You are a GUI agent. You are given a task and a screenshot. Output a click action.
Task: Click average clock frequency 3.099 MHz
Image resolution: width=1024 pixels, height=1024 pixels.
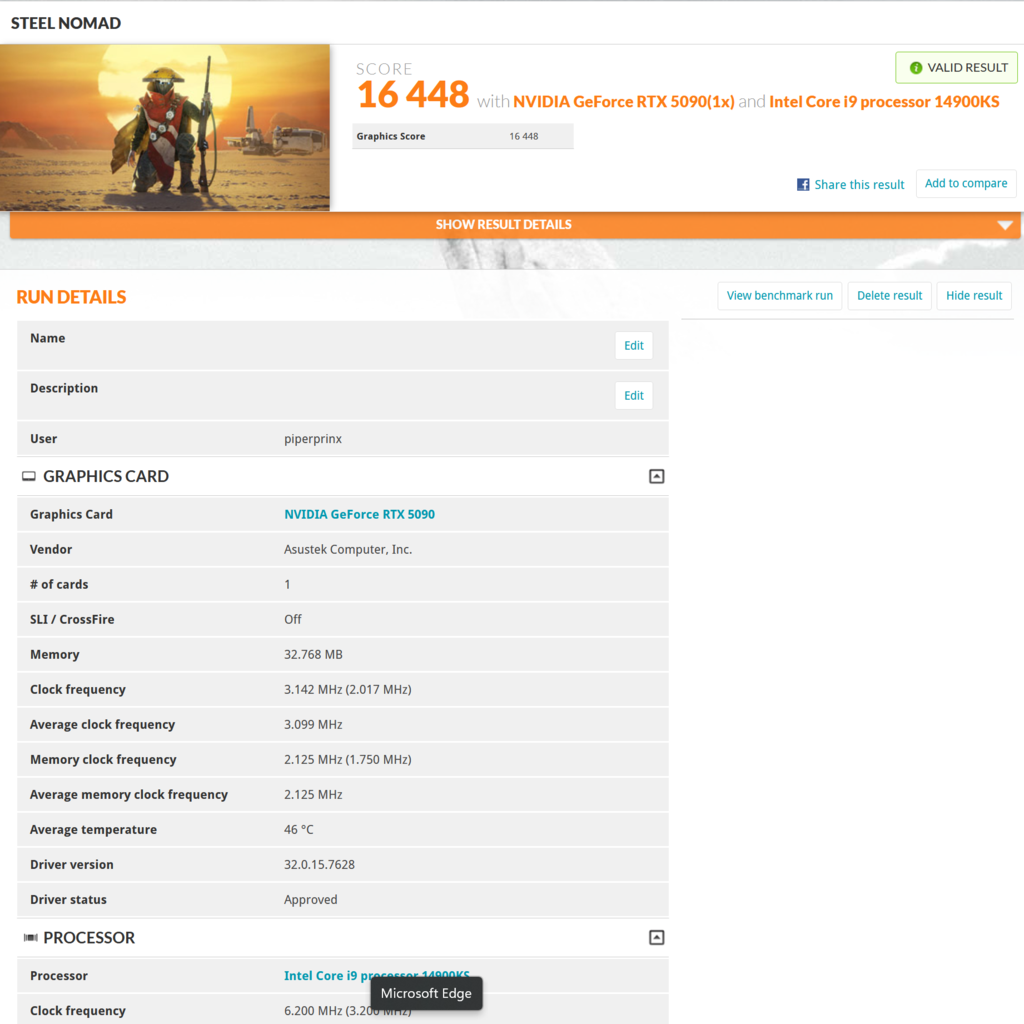313,725
